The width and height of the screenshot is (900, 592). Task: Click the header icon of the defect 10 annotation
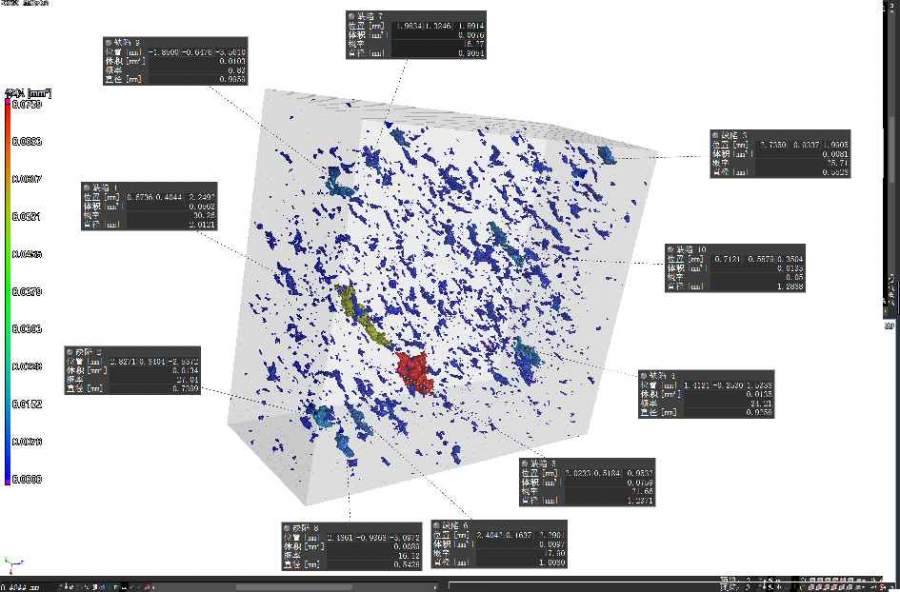(671, 249)
